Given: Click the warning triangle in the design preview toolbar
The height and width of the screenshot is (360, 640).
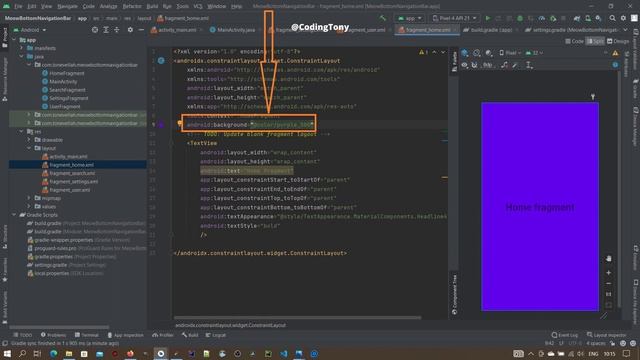Looking at the screenshot, I should pos(615,53).
